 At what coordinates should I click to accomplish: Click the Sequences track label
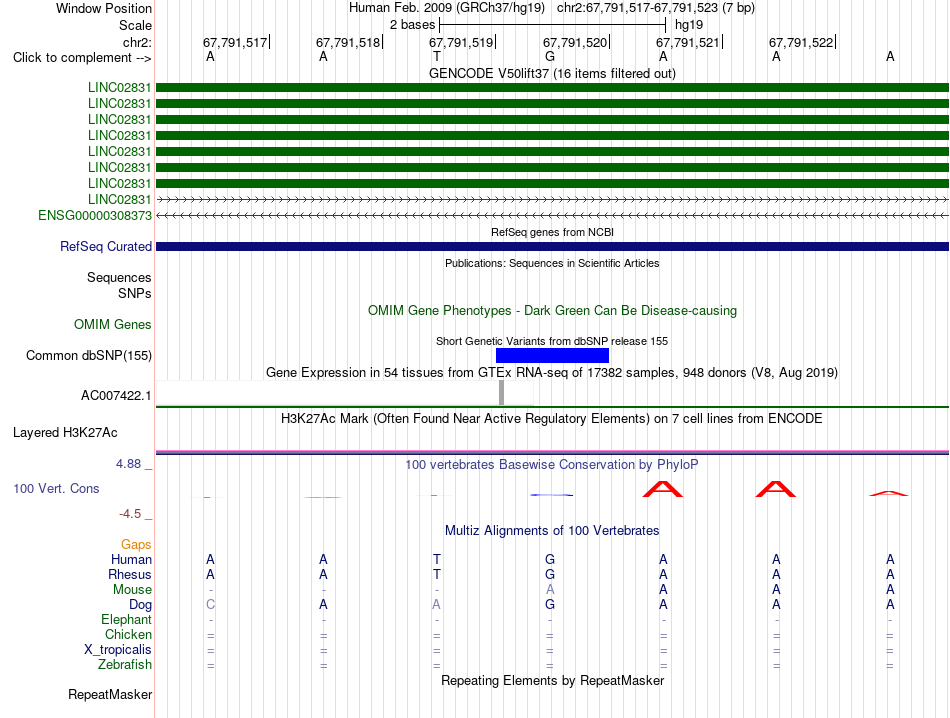(x=119, y=278)
